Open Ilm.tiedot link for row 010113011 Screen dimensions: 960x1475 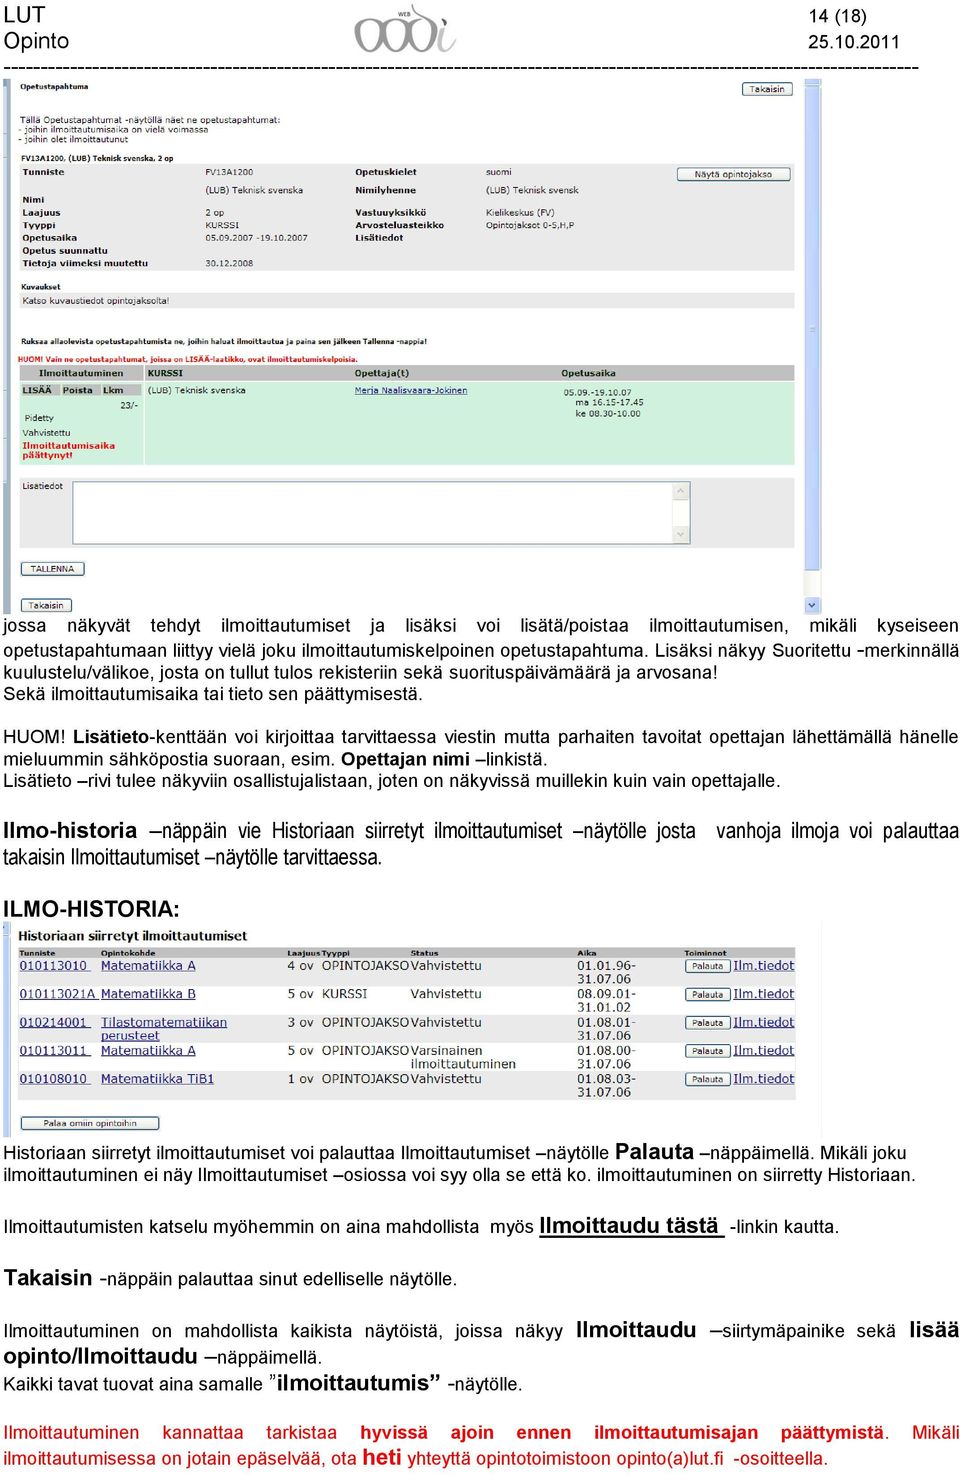coord(764,1050)
